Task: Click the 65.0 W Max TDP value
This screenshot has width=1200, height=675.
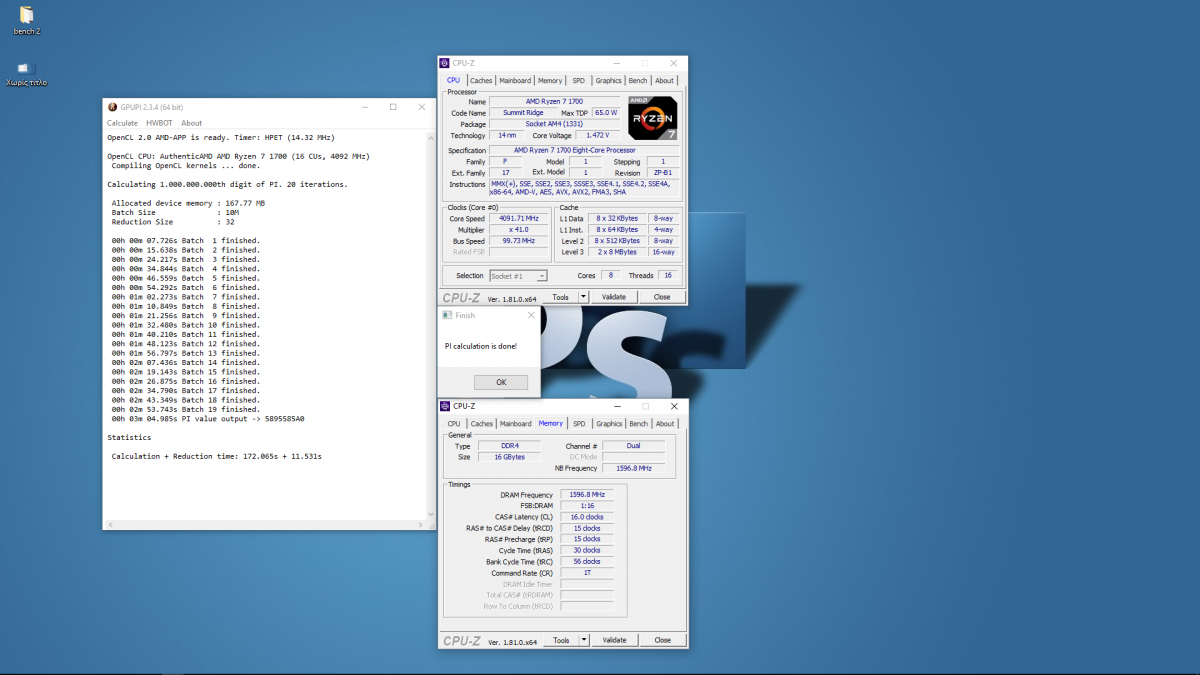Action: point(606,113)
